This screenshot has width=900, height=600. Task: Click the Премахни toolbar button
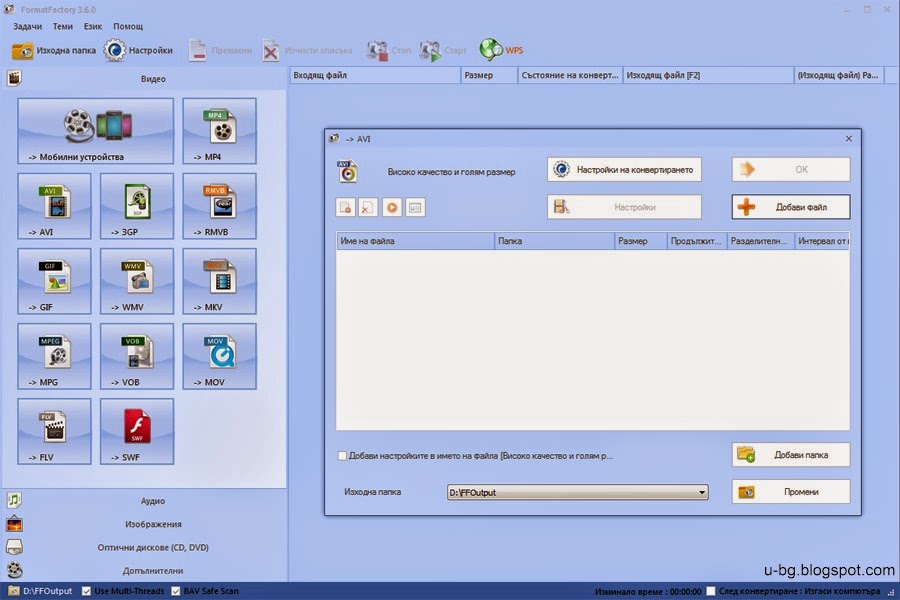221,51
